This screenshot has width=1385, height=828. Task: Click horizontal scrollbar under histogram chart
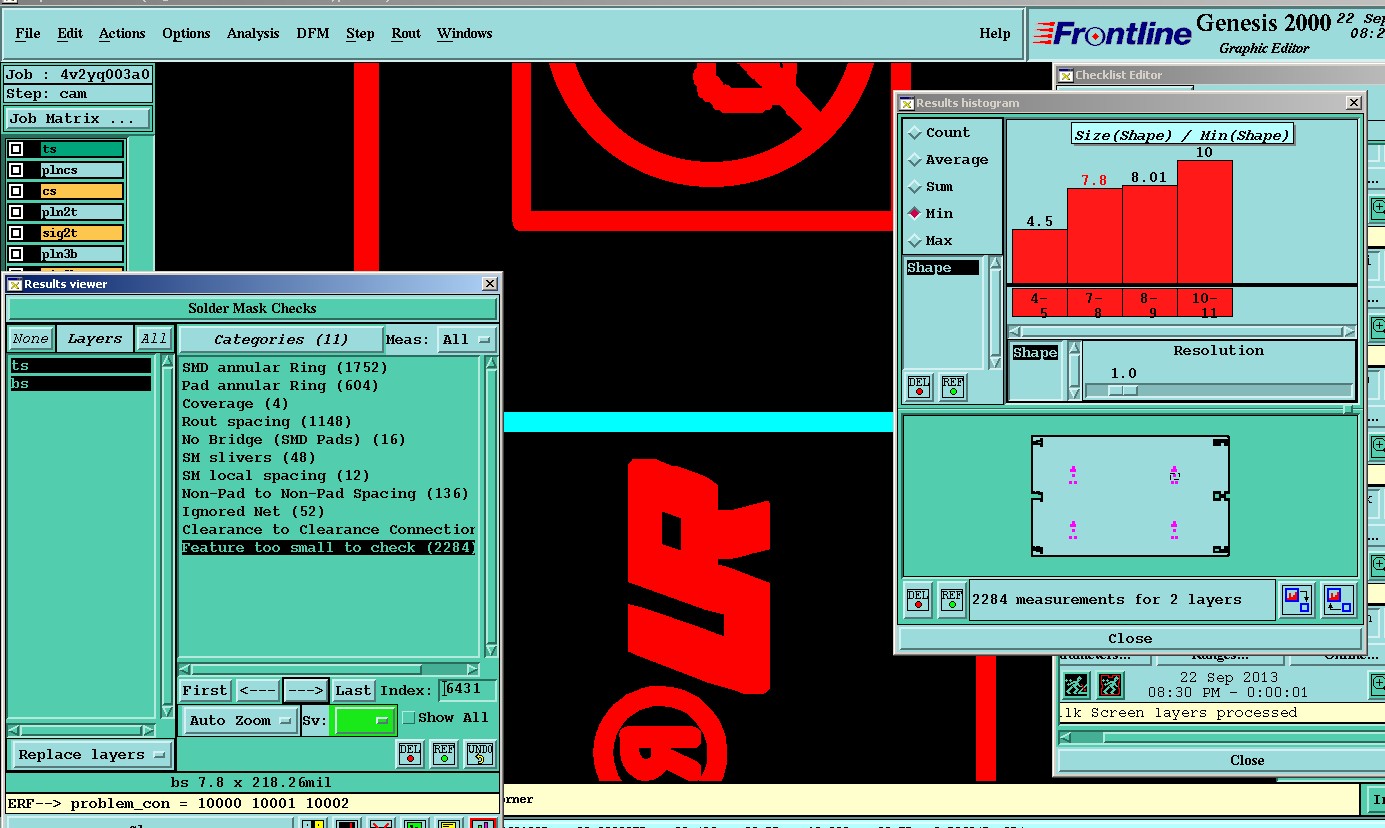tap(1182, 331)
